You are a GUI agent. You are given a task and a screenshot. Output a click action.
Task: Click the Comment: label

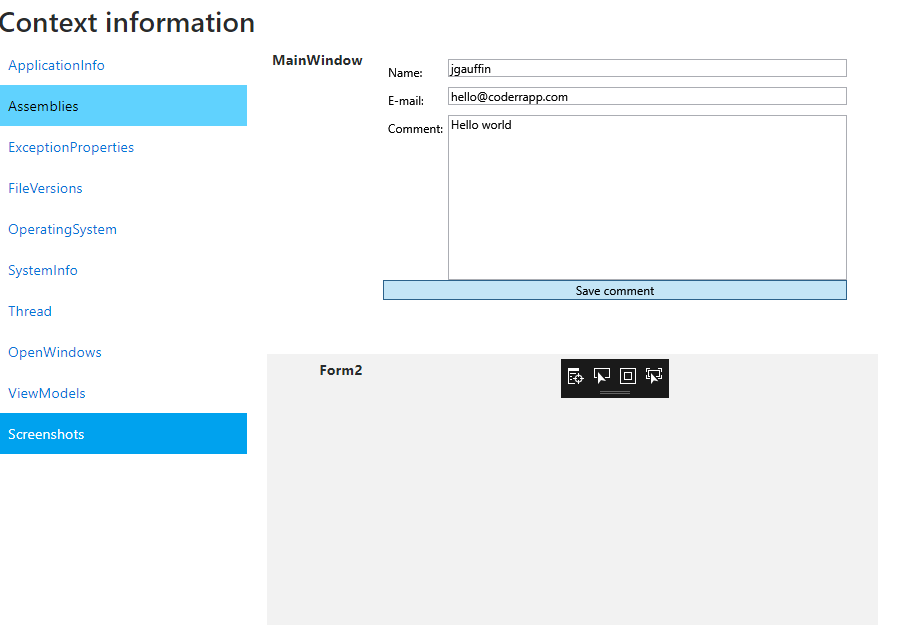[x=415, y=129]
